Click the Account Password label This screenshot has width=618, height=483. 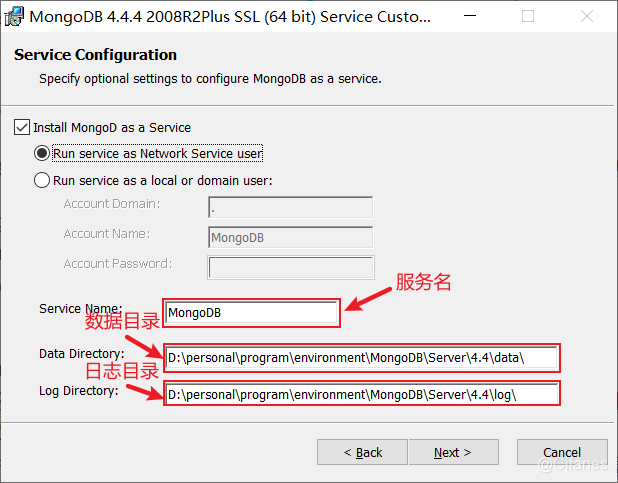tap(118, 264)
